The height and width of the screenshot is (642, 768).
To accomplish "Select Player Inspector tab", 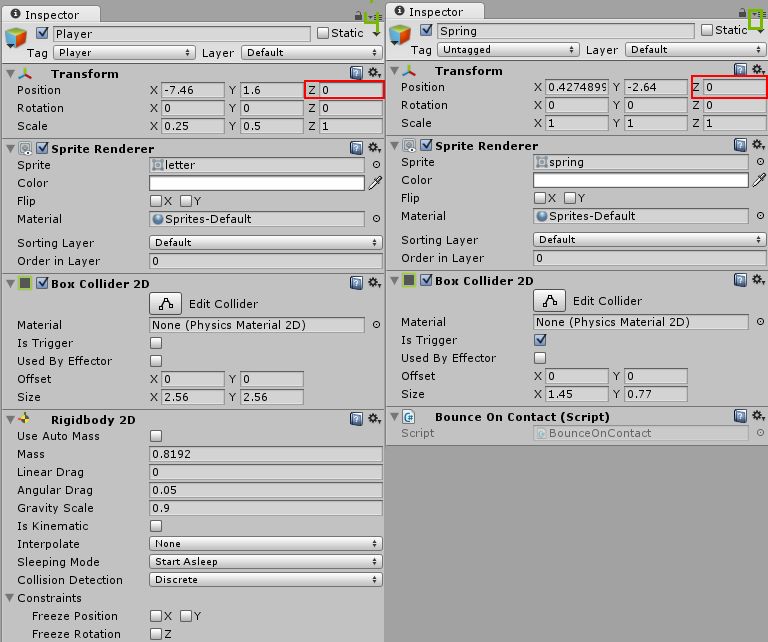I will point(51,15).
